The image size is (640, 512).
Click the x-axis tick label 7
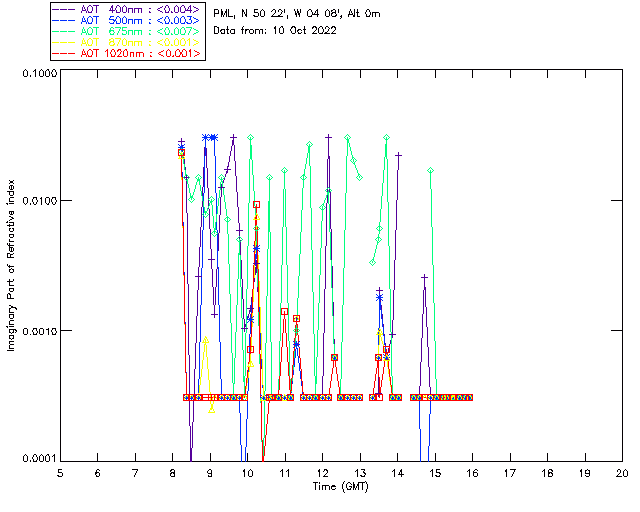pyautogui.click(x=135, y=473)
